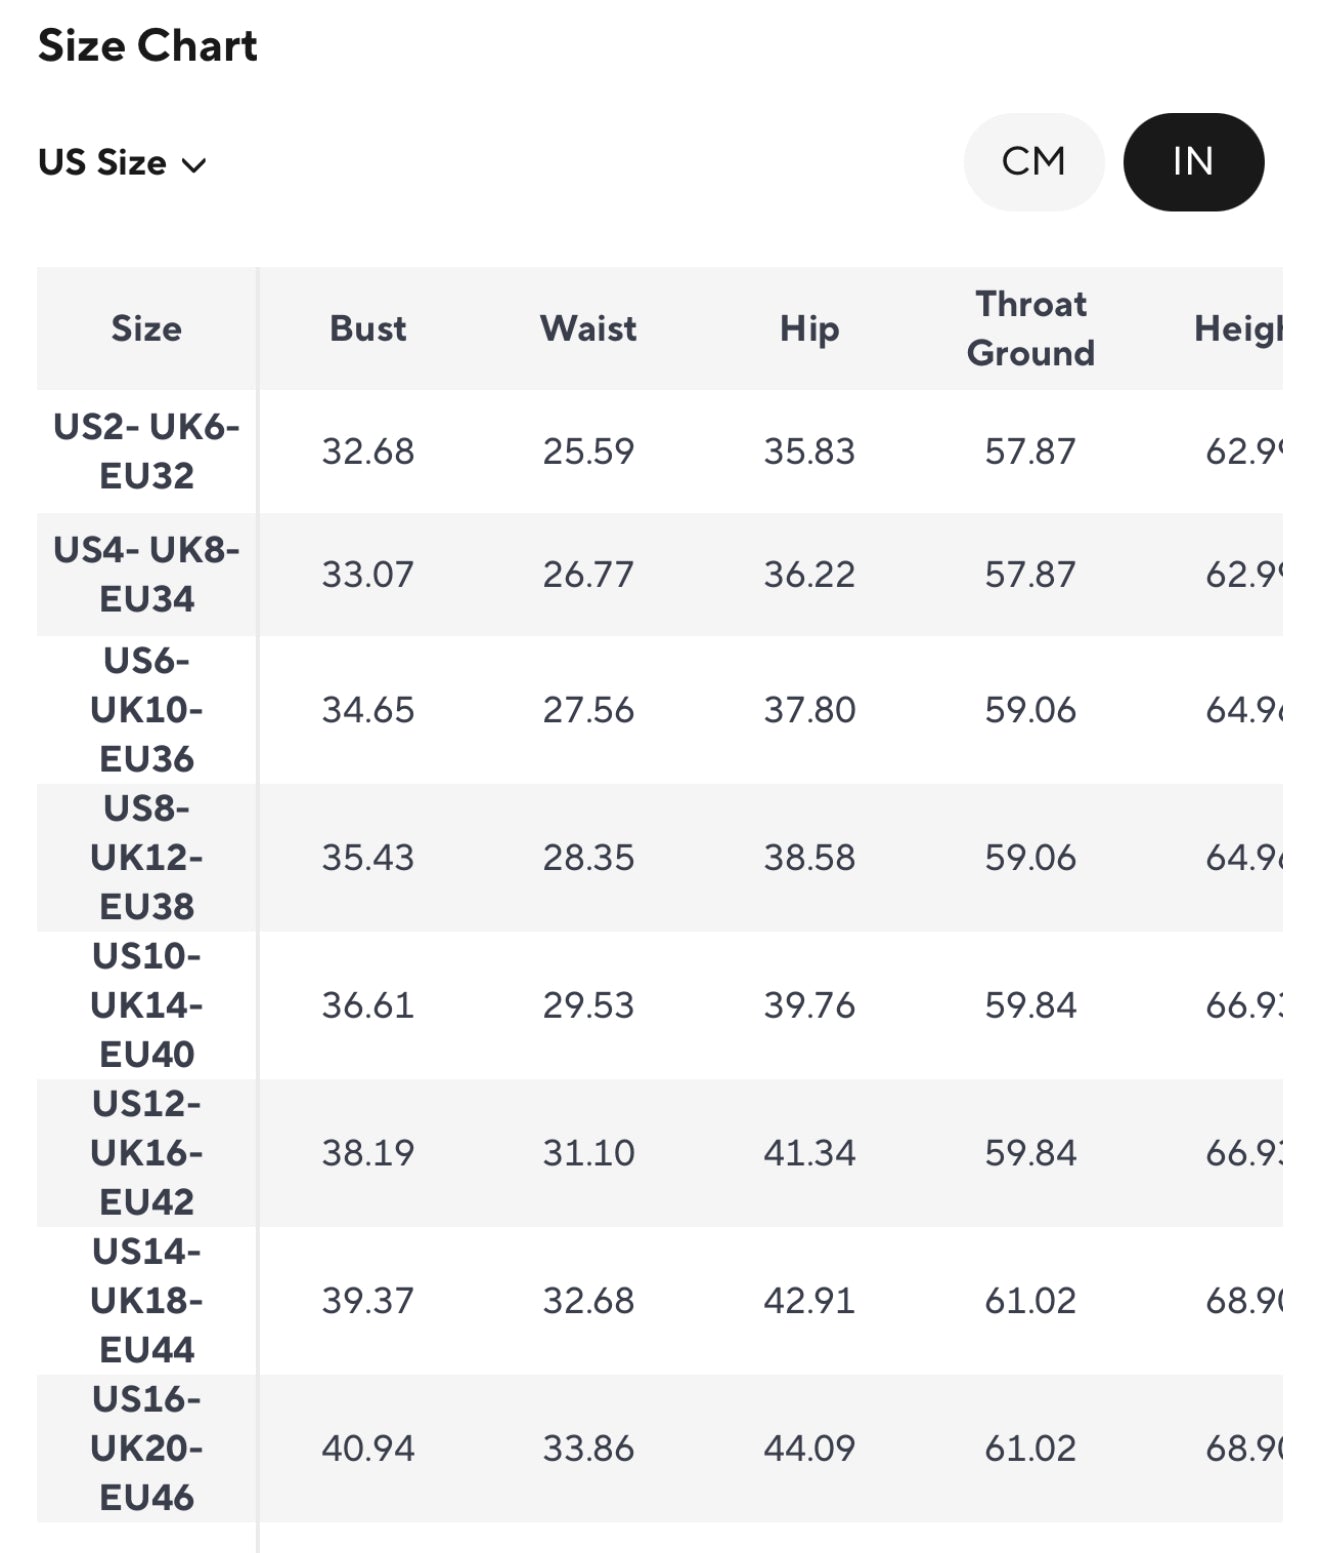Select the IN unit toggle

click(x=1193, y=162)
